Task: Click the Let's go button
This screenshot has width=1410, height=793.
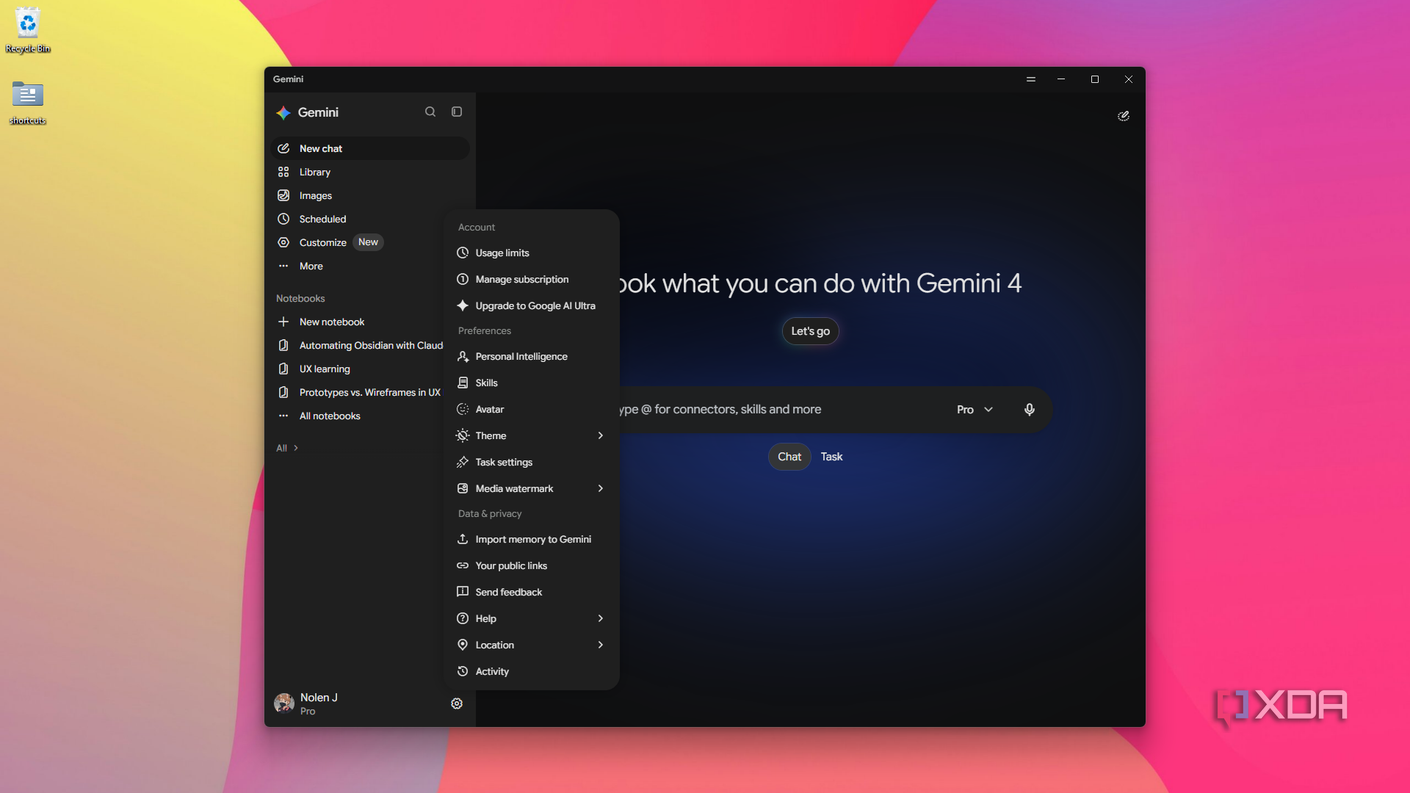Action: point(810,331)
